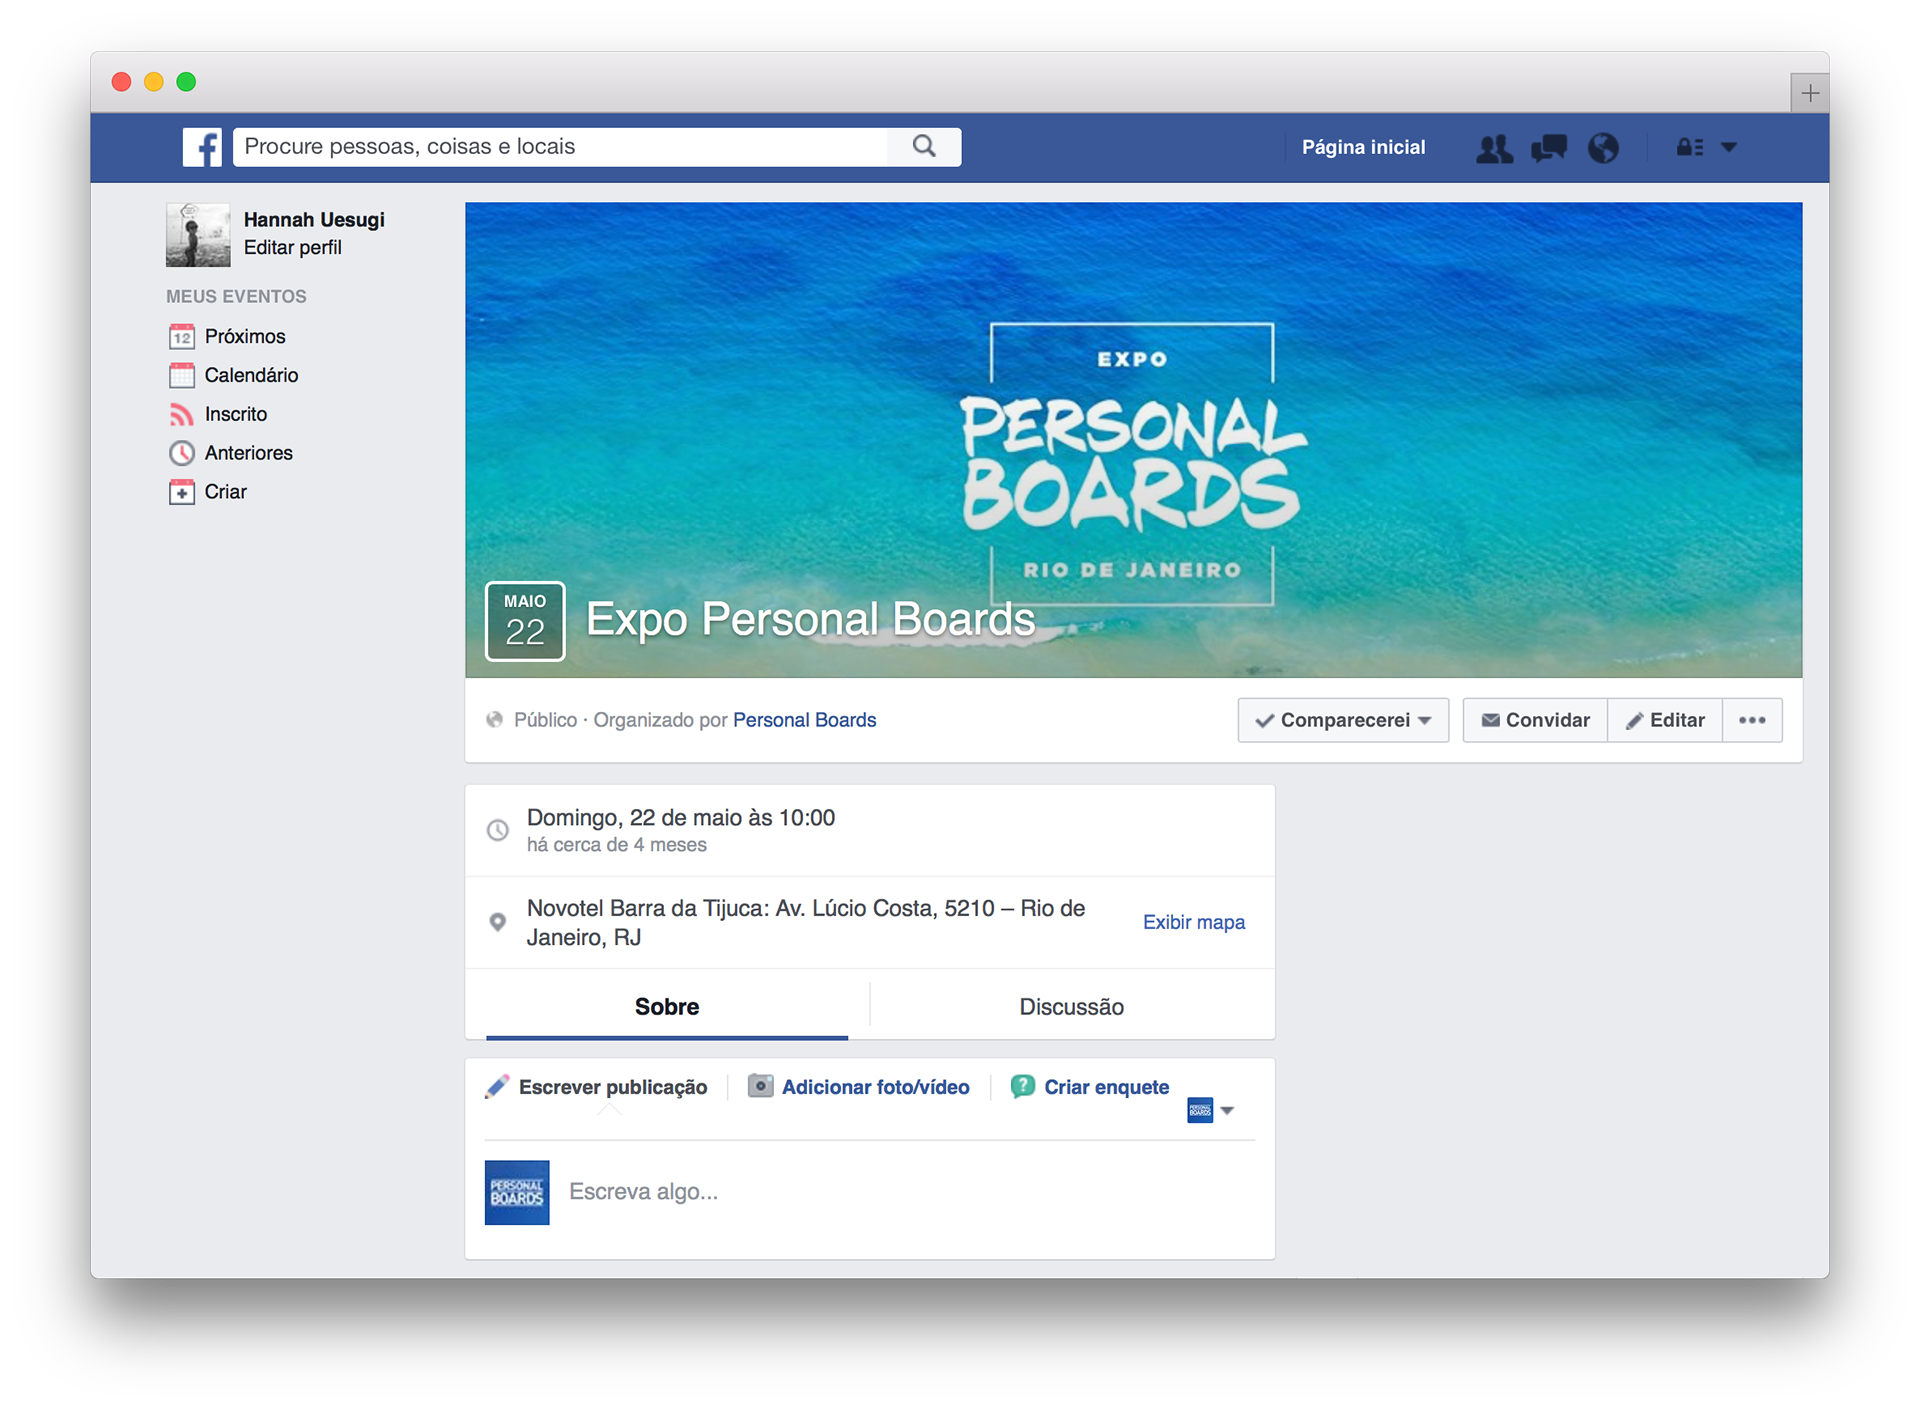Click the search magnifier icon
This screenshot has width=1920, height=1408.
[924, 147]
